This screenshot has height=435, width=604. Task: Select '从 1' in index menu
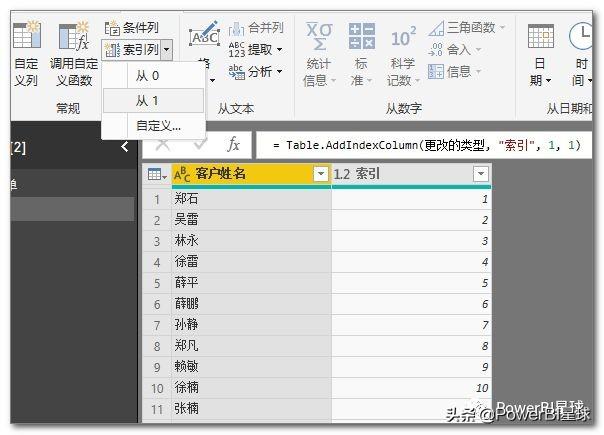pos(153,101)
